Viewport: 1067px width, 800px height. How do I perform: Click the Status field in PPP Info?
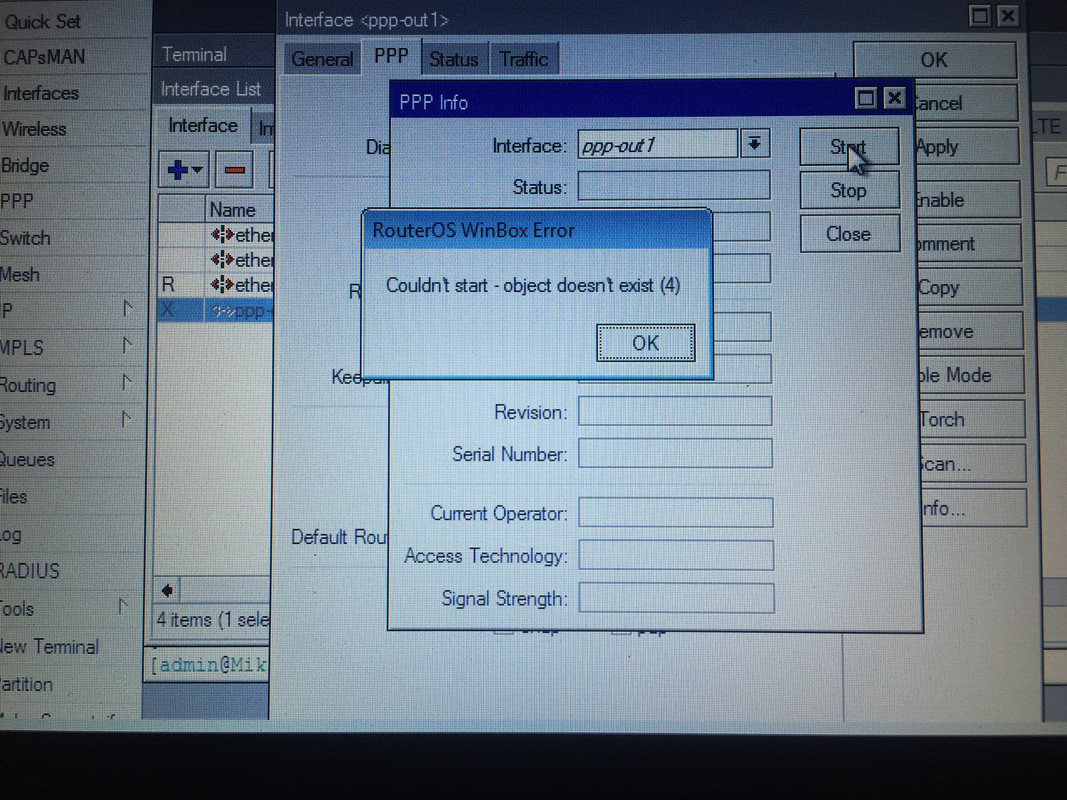[x=674, y=185]
